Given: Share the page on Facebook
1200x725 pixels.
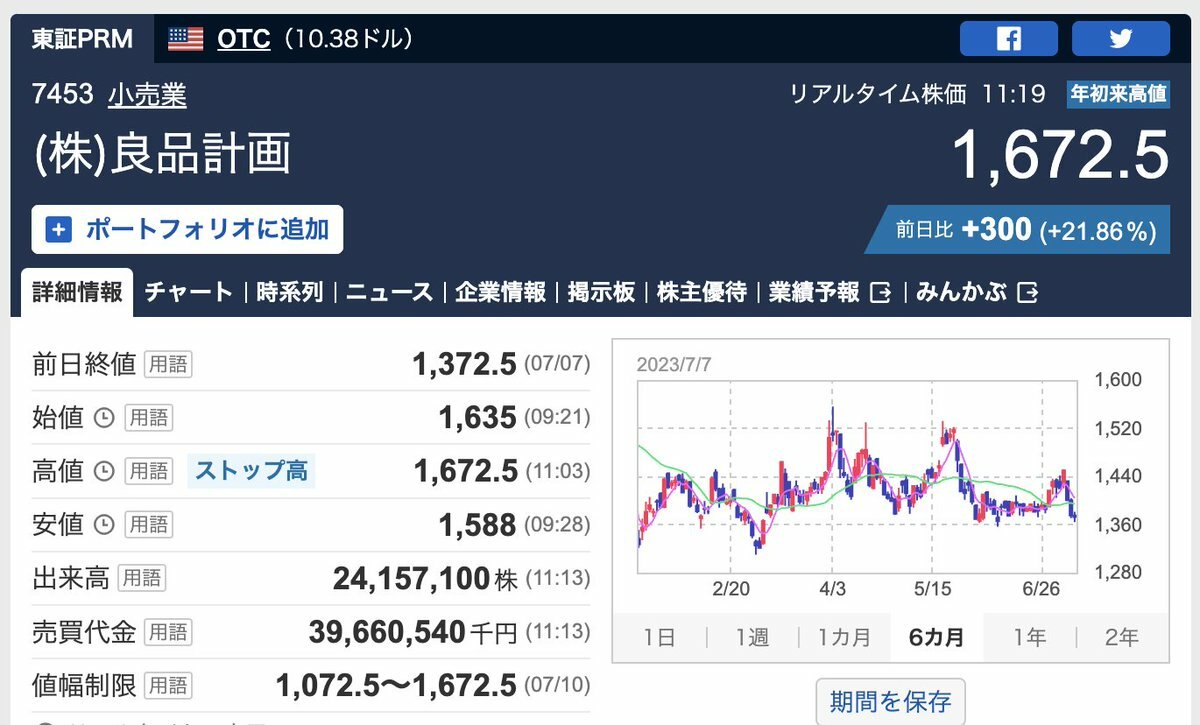Looking at the screenshot, I should 1009,39.
